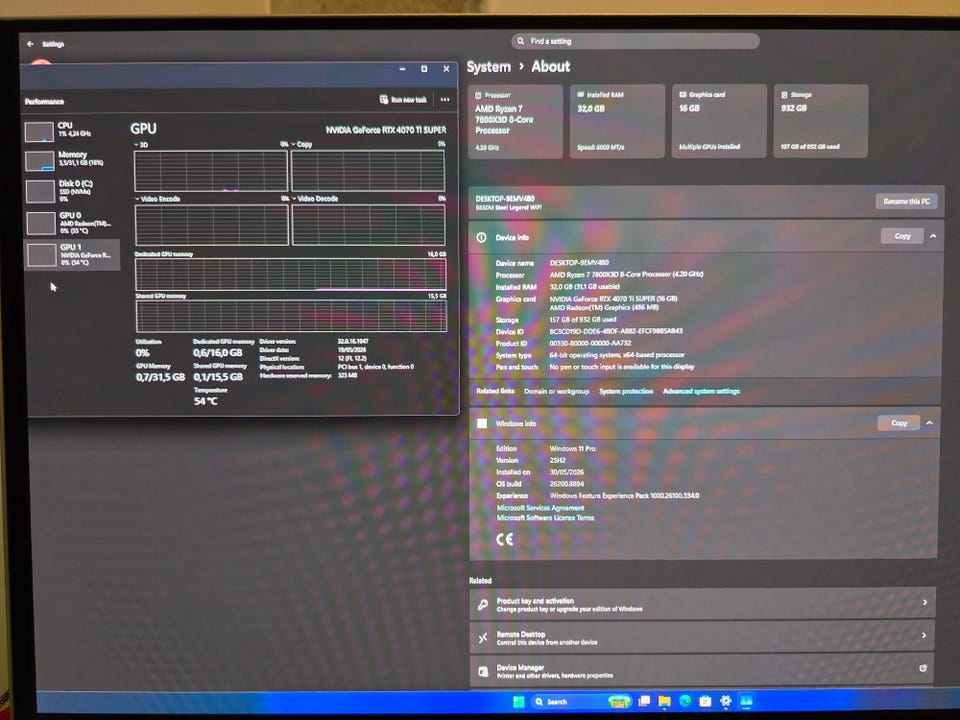This screenshot has height=720, width=960.
Task: Click the Graphics card summary card
Action: pos(719,121)
